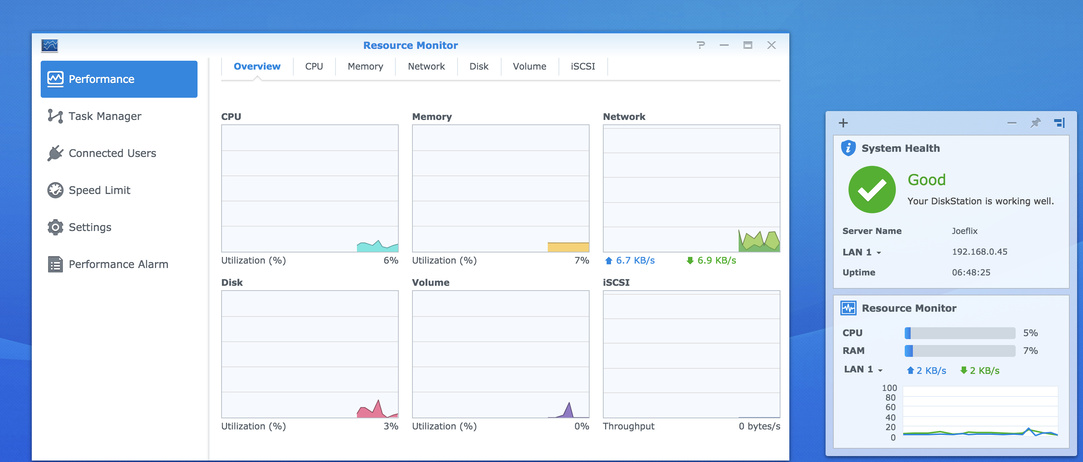Click the 0 bytes/s throughput value
Image resolution: width=1083 pixels, height=462 pixels.
pos(759,426)
